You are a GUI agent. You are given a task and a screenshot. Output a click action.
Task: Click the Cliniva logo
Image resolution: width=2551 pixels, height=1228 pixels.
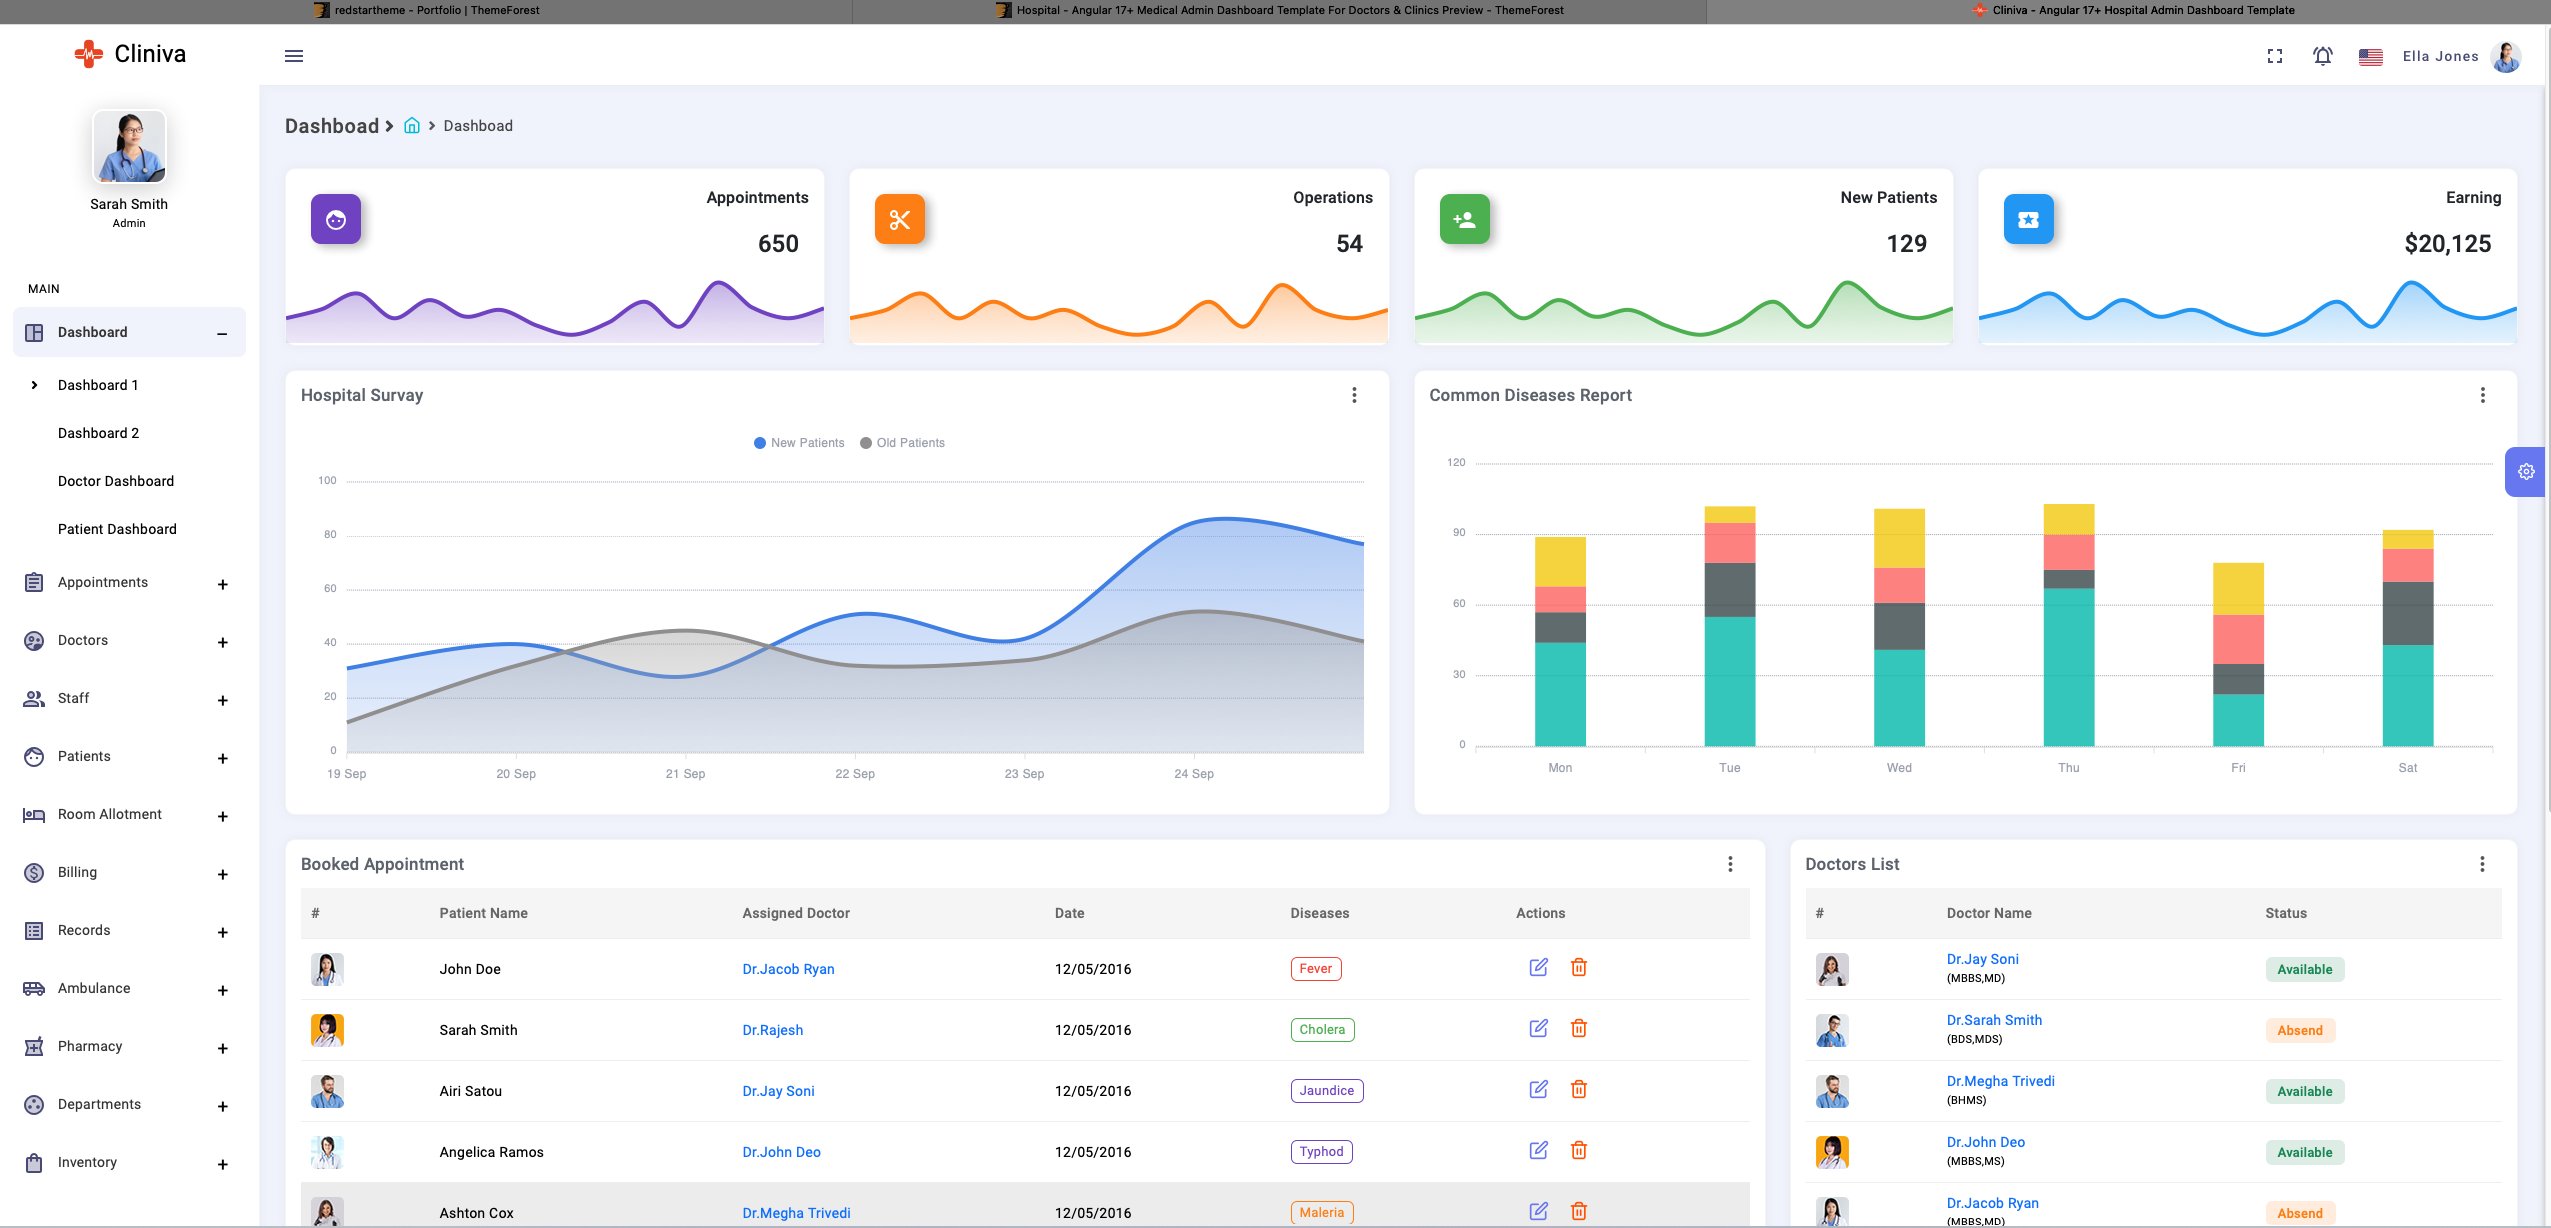coord(130,54)
